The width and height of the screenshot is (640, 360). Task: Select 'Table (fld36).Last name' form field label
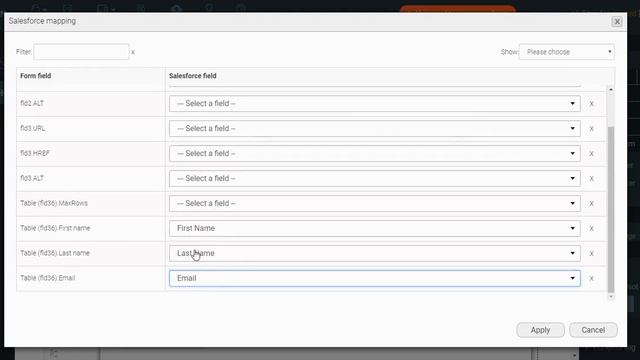[55, 253]
